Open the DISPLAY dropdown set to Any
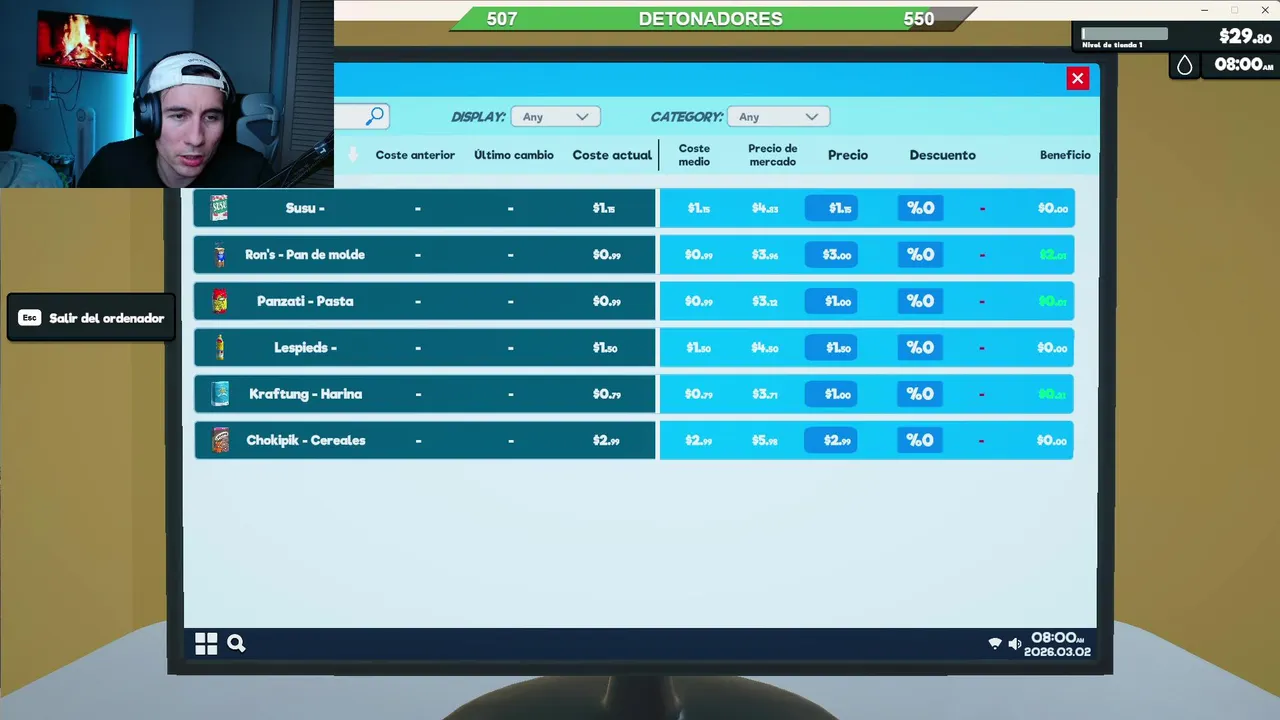 pyautogui.click(x=556, y=117)
